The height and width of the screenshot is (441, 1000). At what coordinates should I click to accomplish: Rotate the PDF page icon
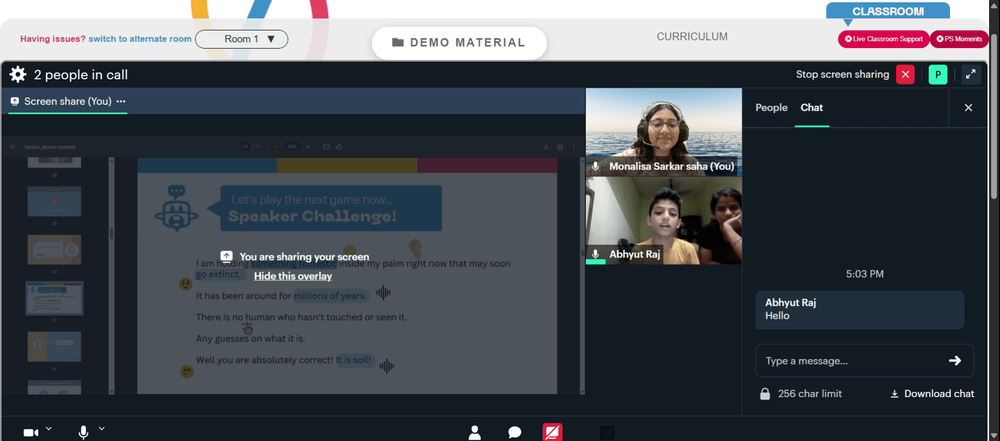(339, 147)
